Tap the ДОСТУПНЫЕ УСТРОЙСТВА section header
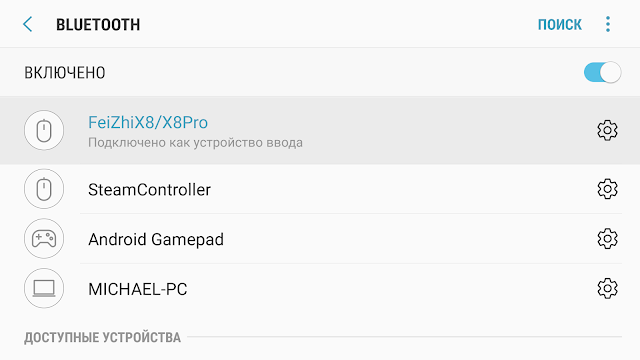This screenshot has height=360, width=640. pos(102,338)
